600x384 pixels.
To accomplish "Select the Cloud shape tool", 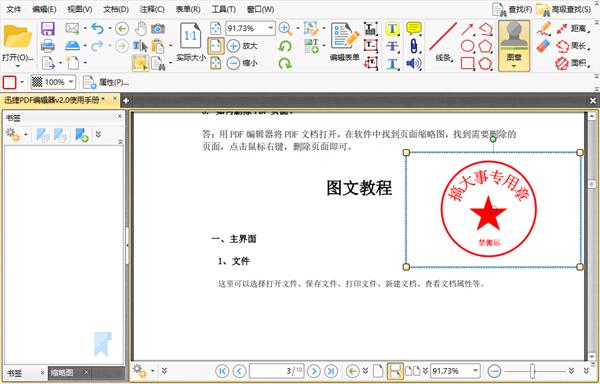I will (x=486, y=63).
